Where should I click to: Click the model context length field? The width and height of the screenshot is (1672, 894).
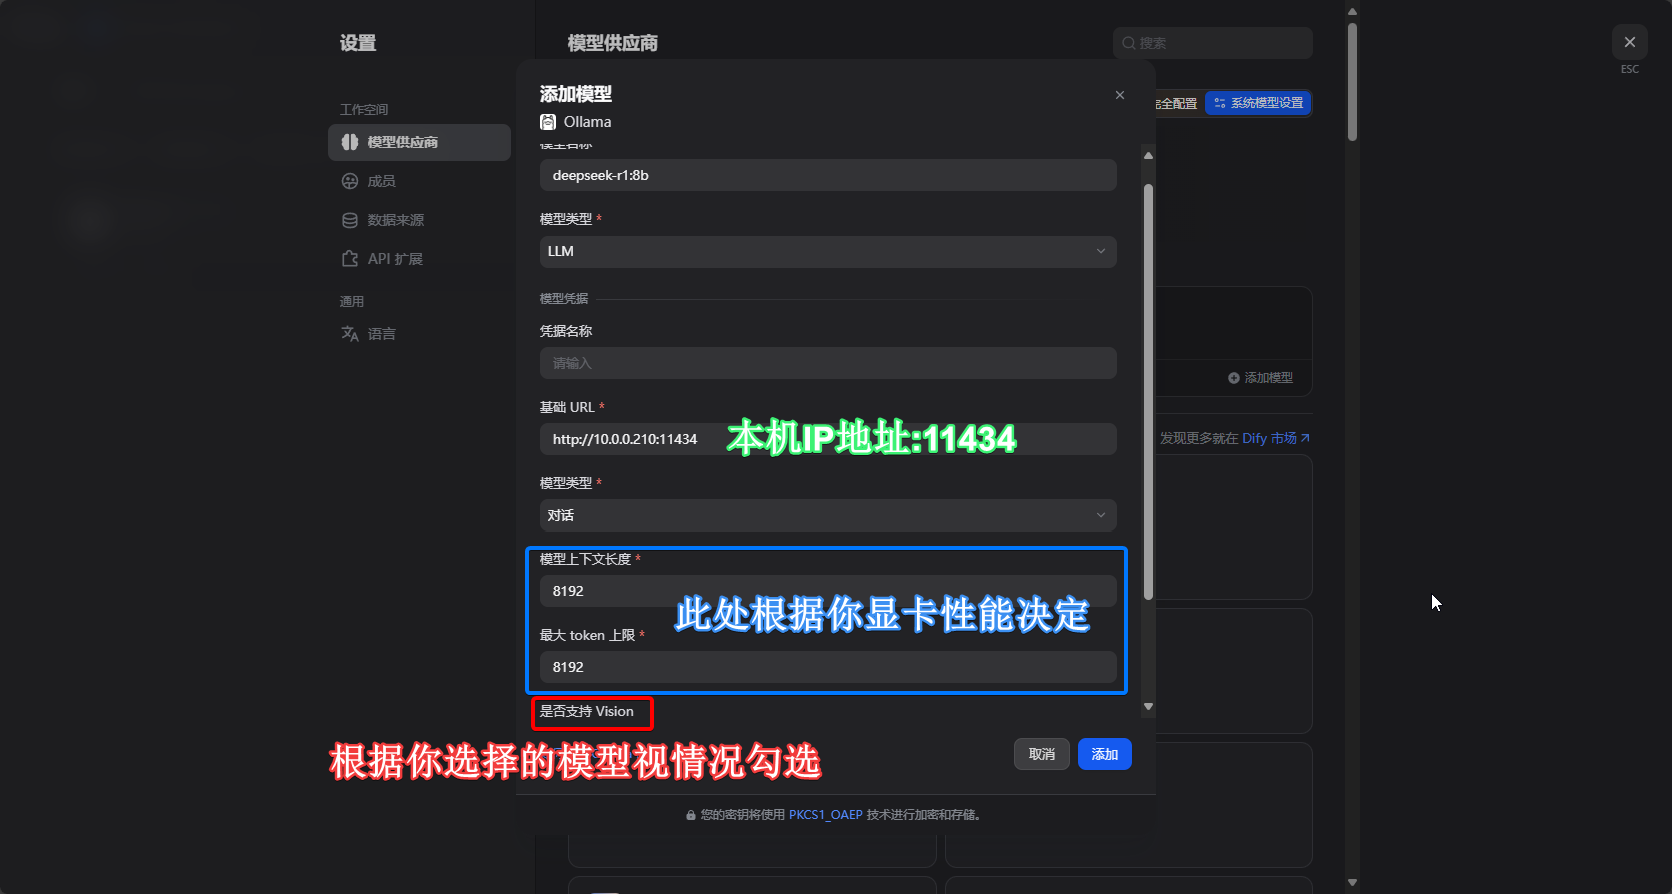coord(600,591)
